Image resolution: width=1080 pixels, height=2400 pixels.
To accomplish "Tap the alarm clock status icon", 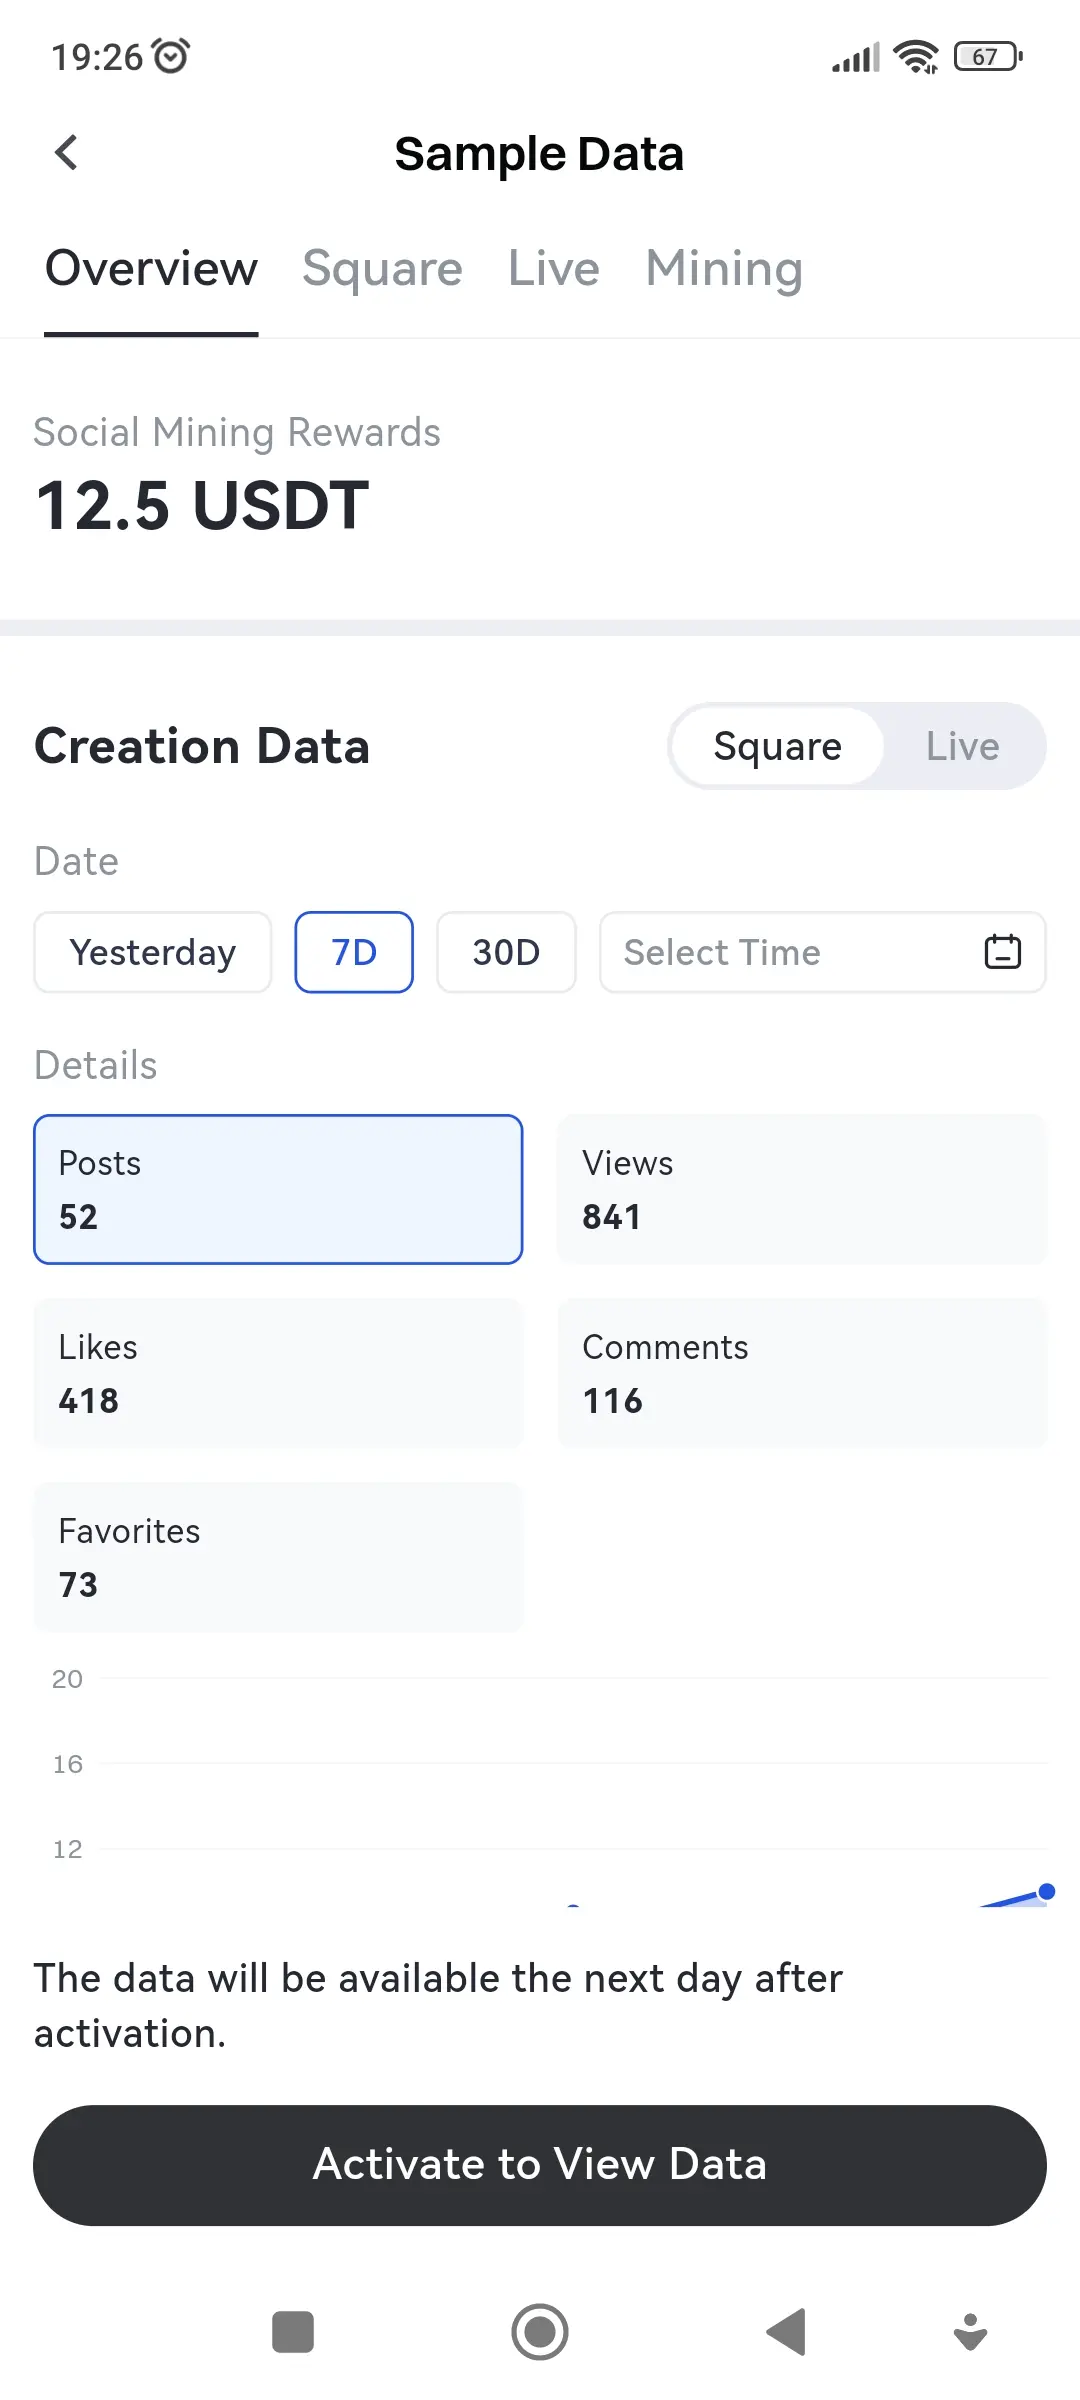I will click(171, 56).
